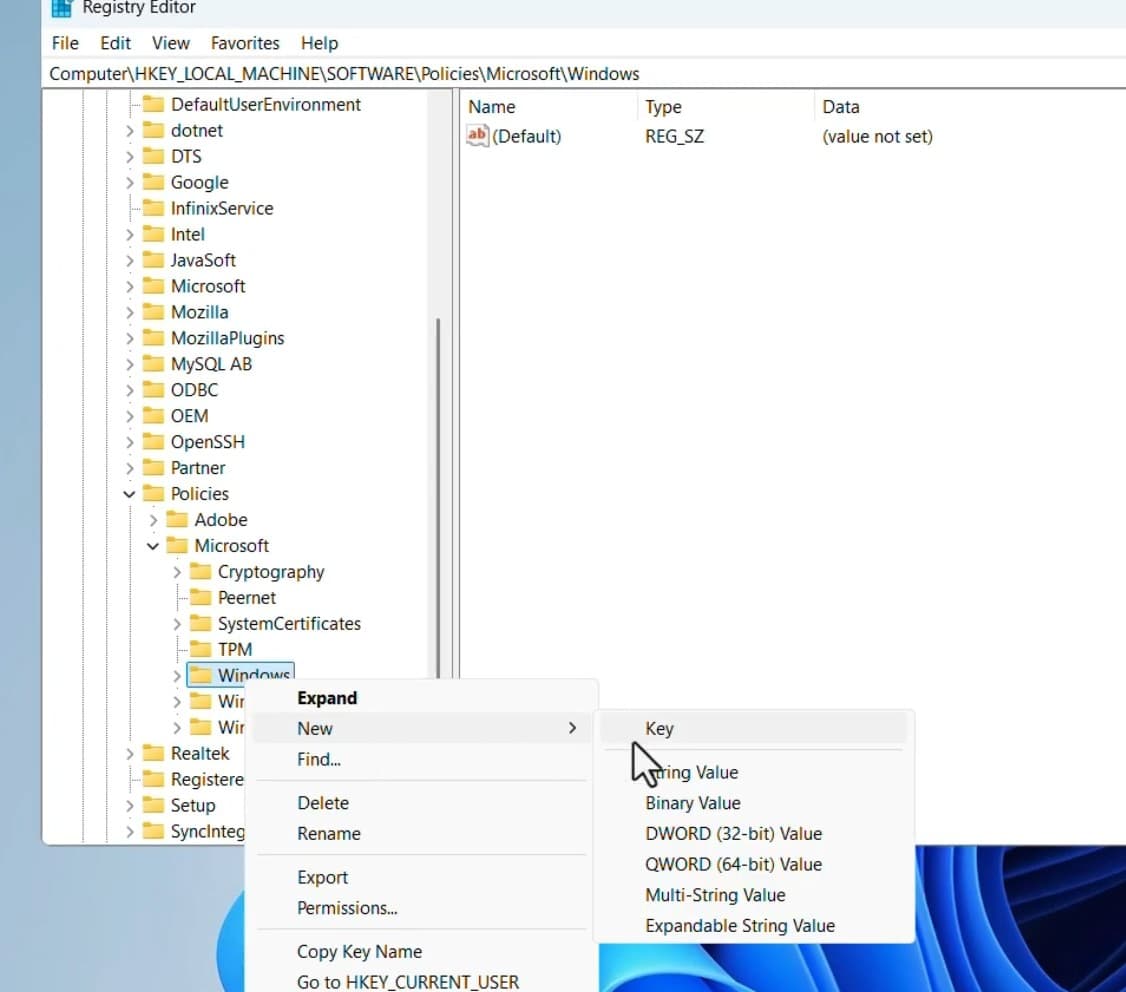Screen dimensions: 1126x992
Task: Open the Favorites menu
Action: coord(245,43)
